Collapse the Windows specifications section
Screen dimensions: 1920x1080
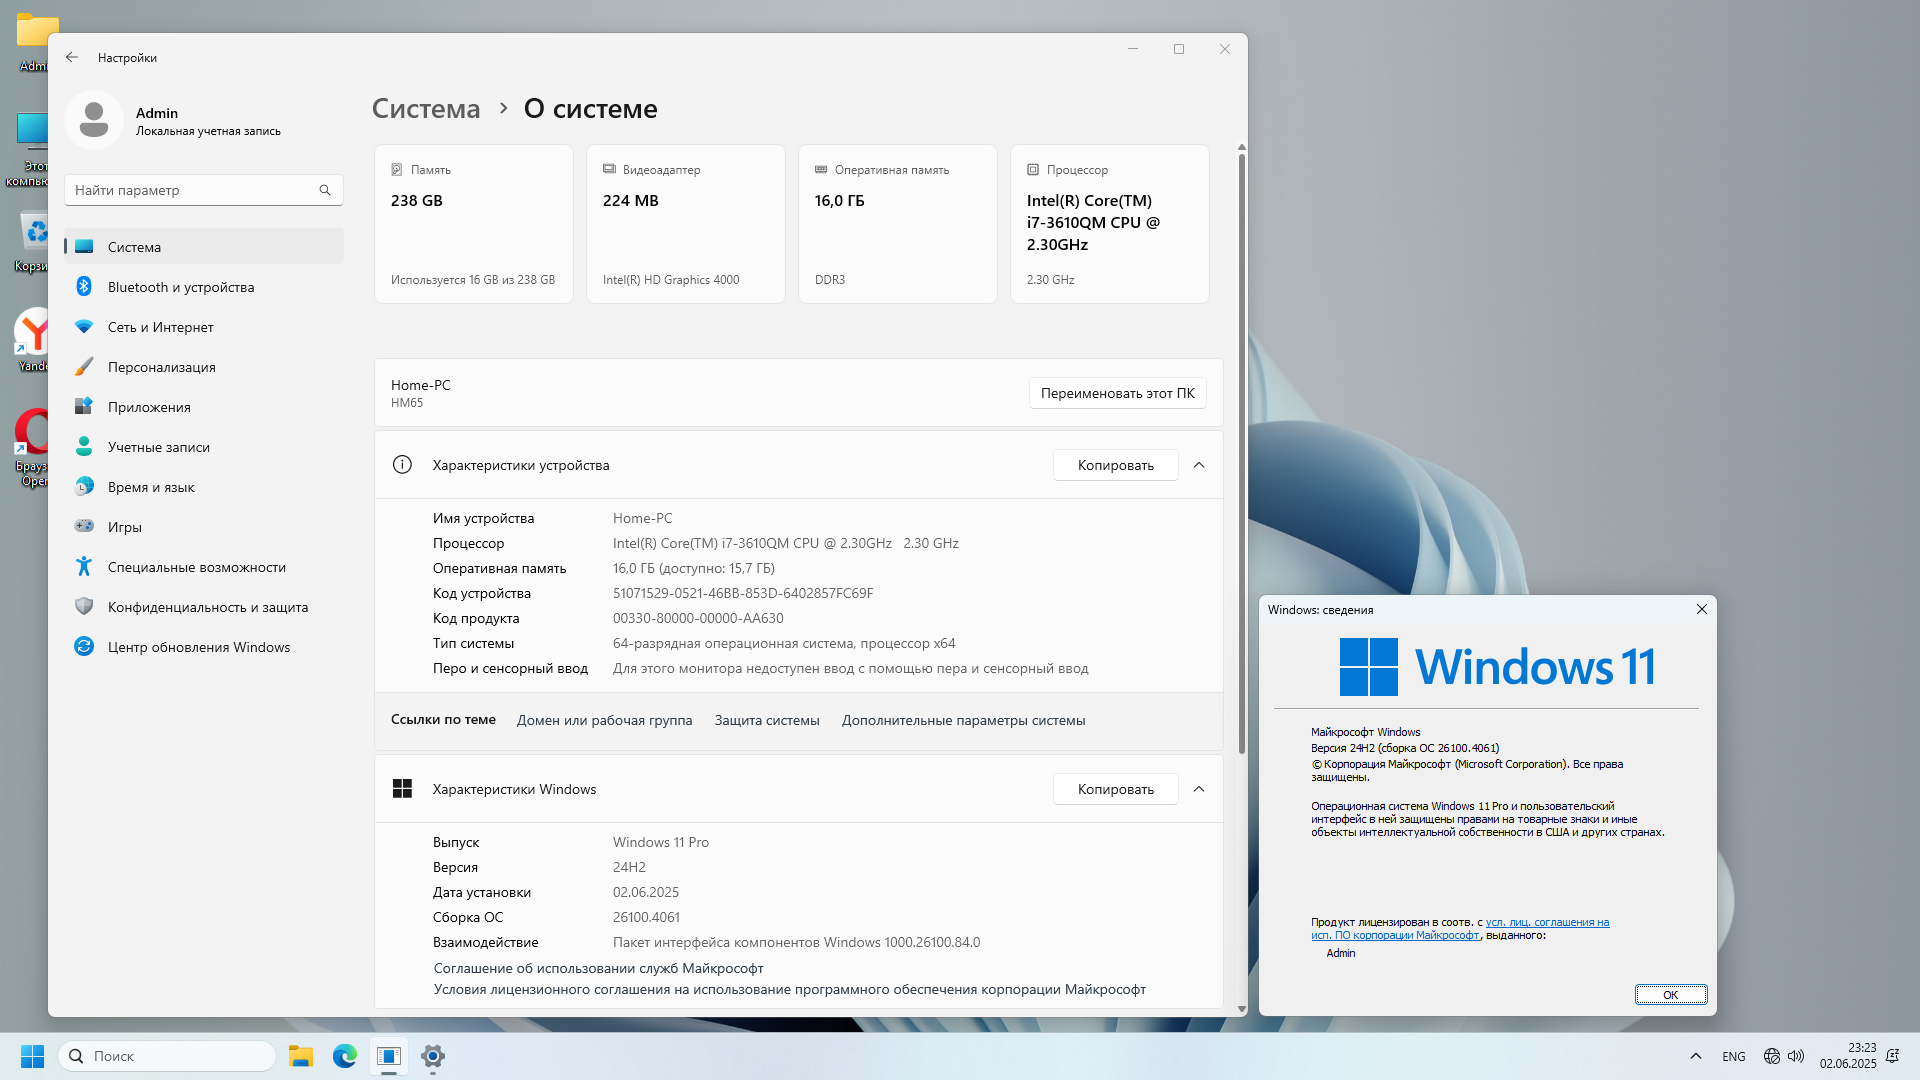[x=1199, y=789]
